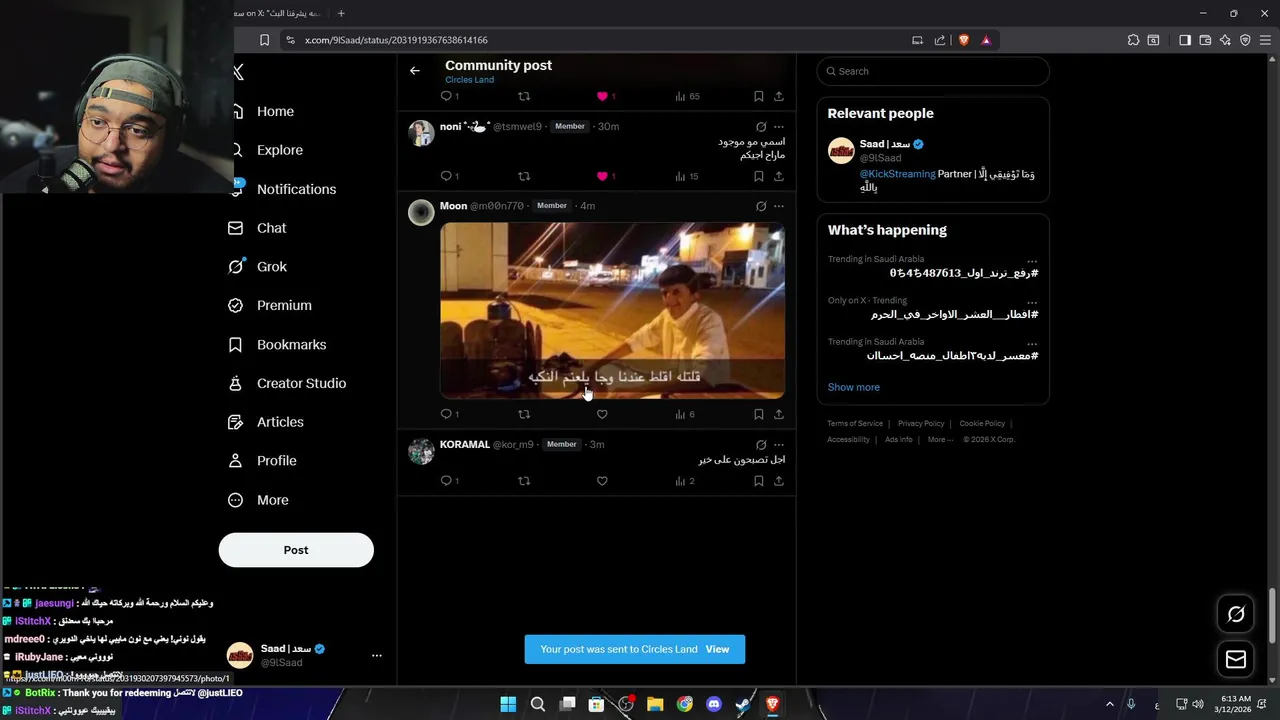
Task: Open Explore in X sidebar
Action: [x=279, y=150]
